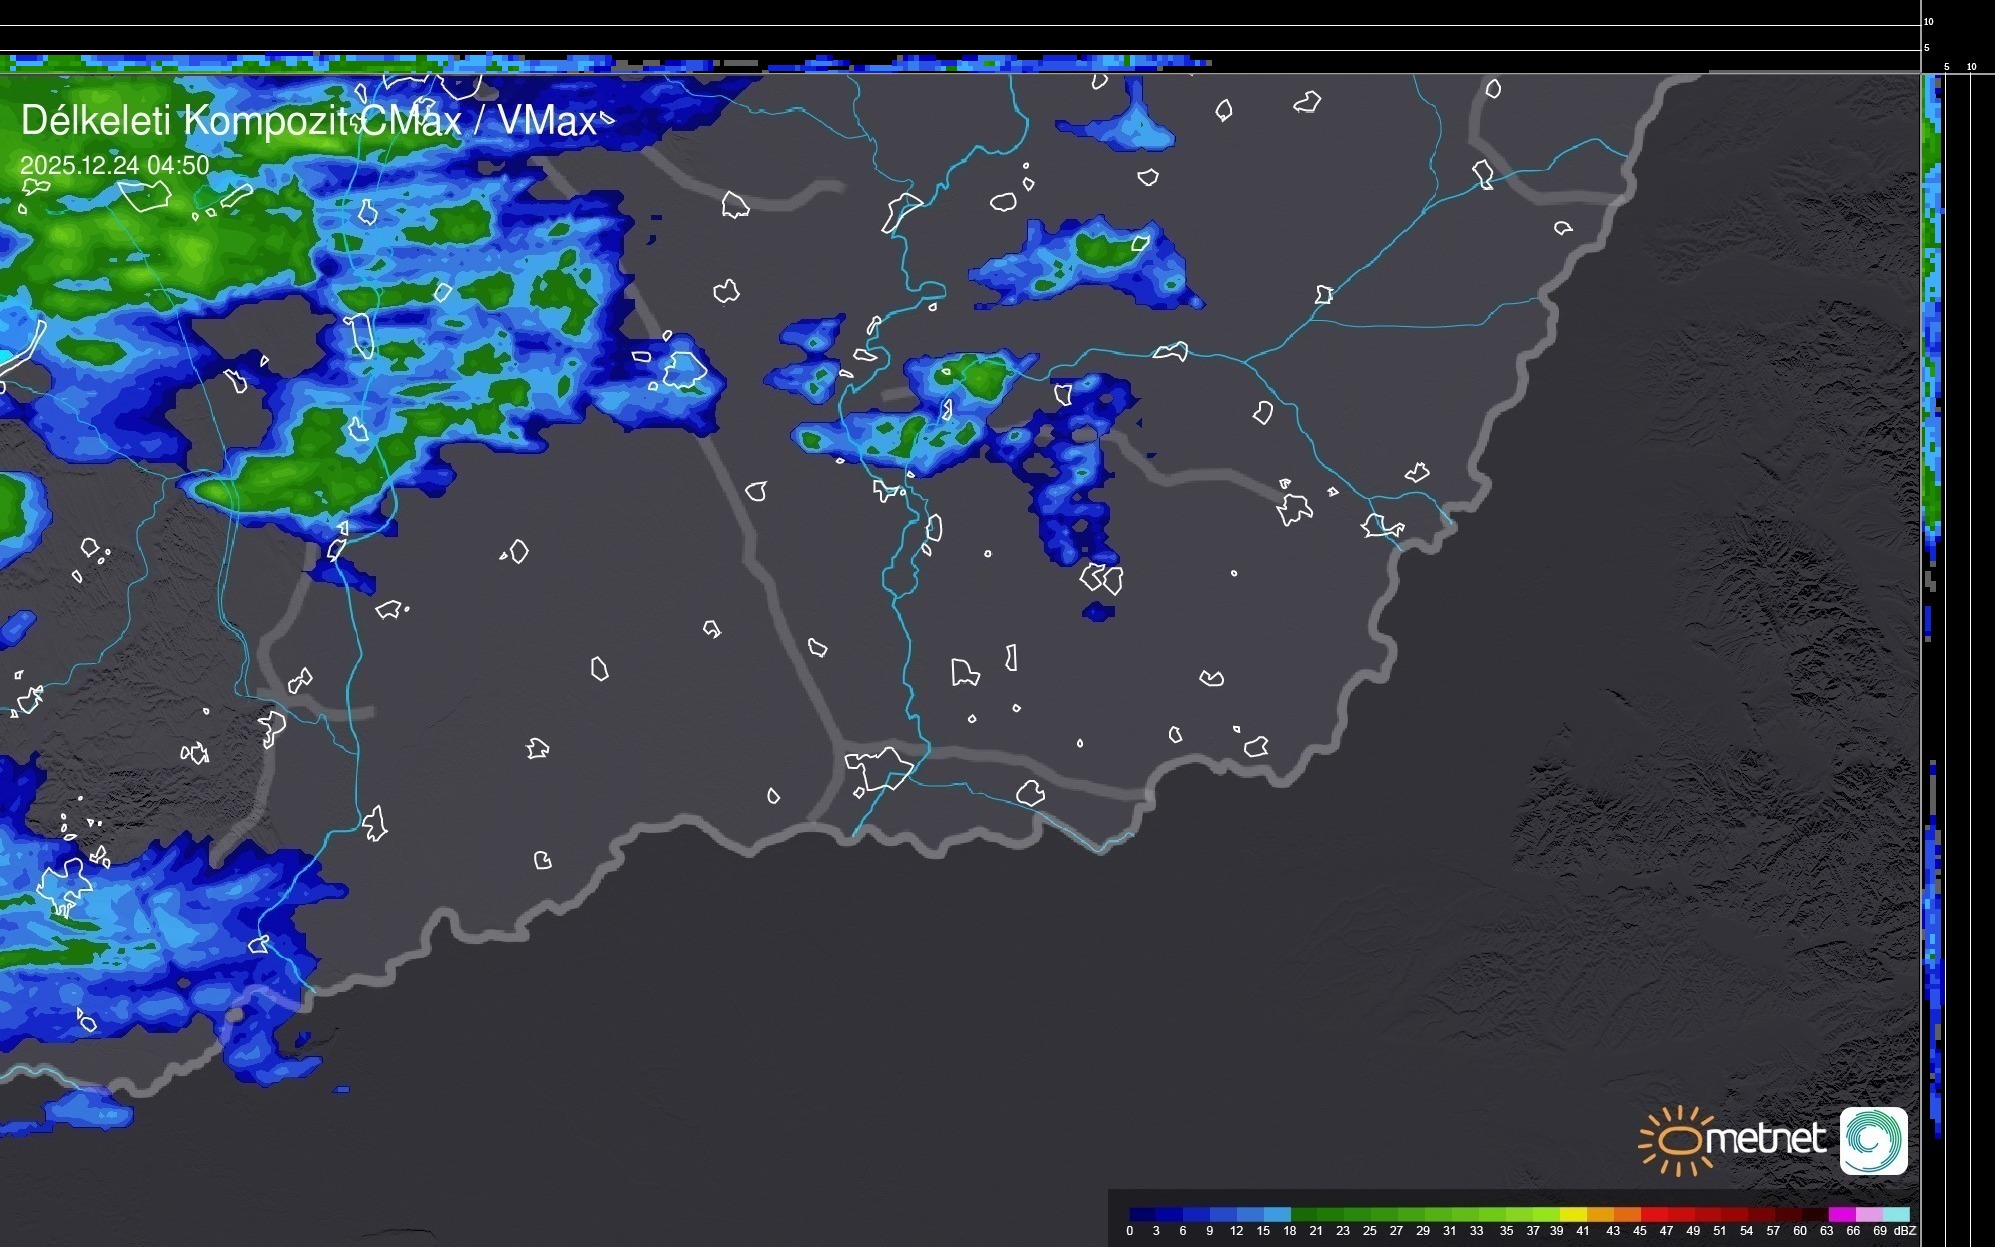This screenshot has height=1247, width=1995.
Task: Click the '10' height scale label top right
Action: pos(1929,21)
